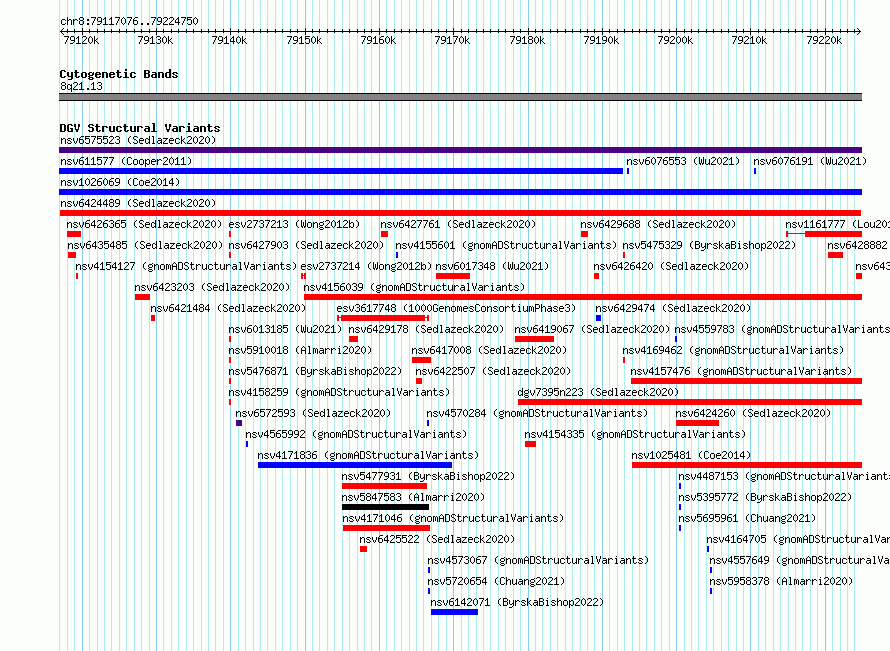Click the red nsv6424260 variant bar
890x651 pixels.
[698, 423]
